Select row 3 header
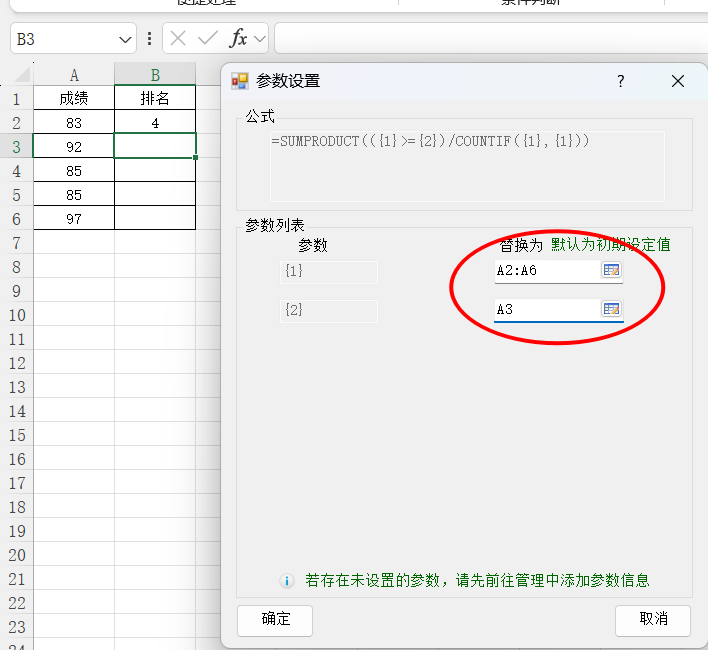 click(16, 147)
